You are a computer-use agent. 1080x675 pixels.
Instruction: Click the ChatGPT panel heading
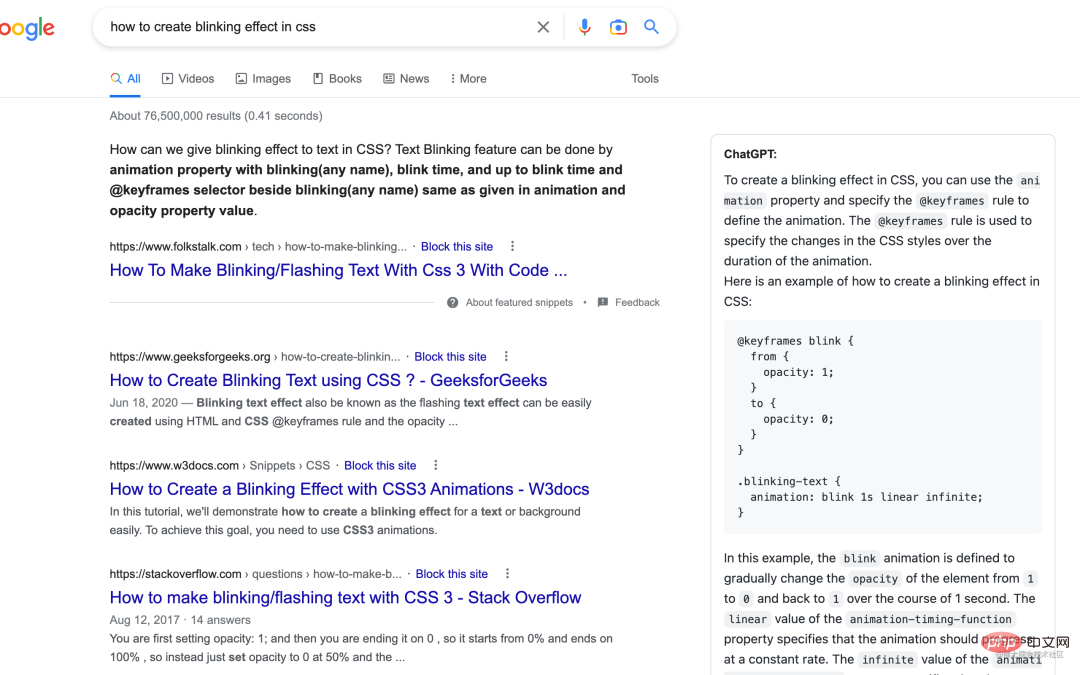tap(750, 154)
